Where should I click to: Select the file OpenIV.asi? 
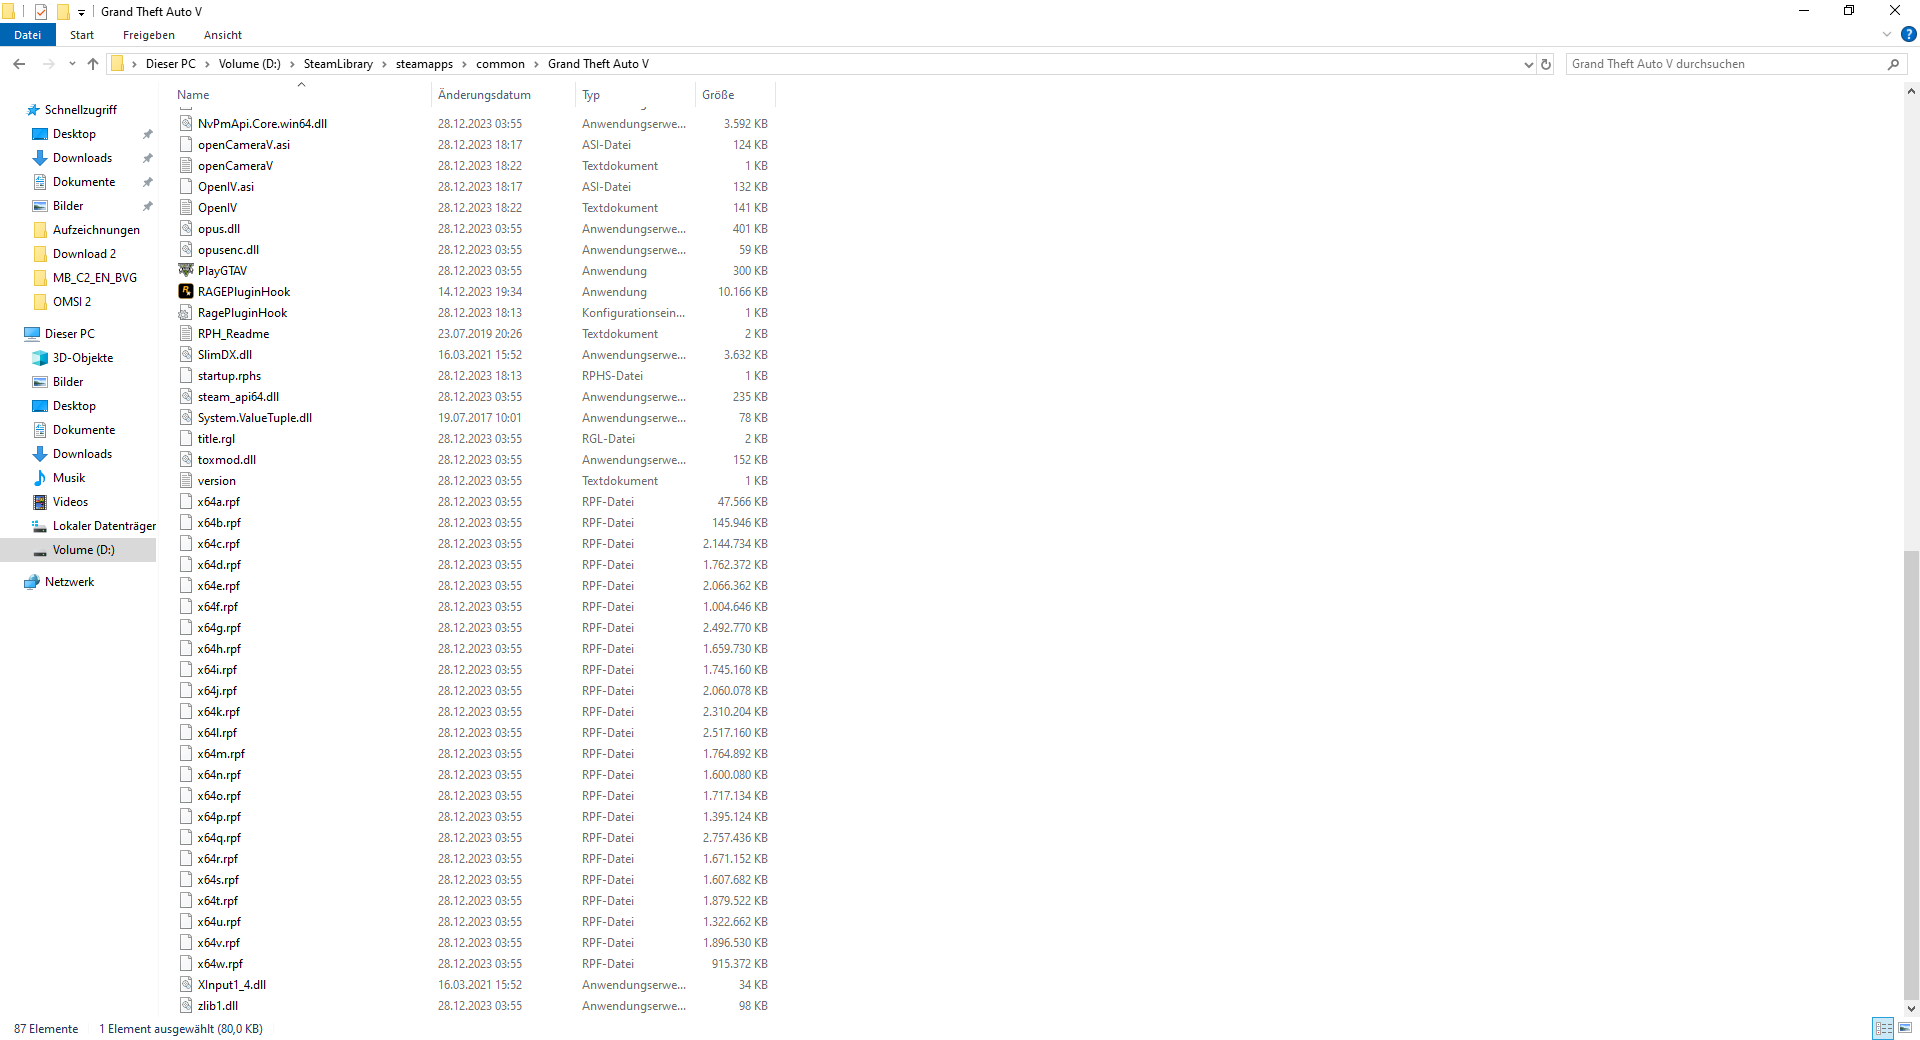click(226, 187)
